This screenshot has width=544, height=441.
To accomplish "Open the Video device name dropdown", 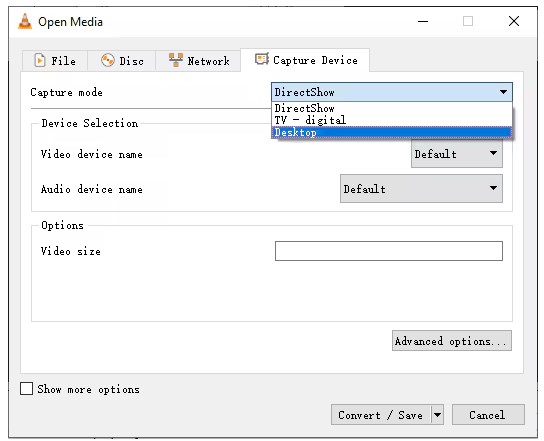I will coord(457,154).
